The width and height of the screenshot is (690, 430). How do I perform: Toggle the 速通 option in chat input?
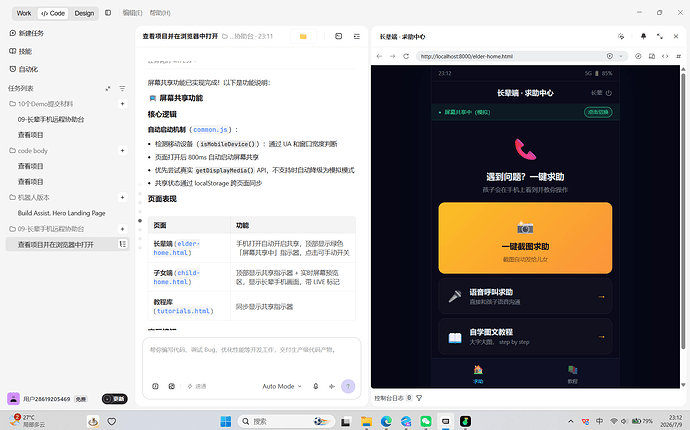tap(197, 386)
